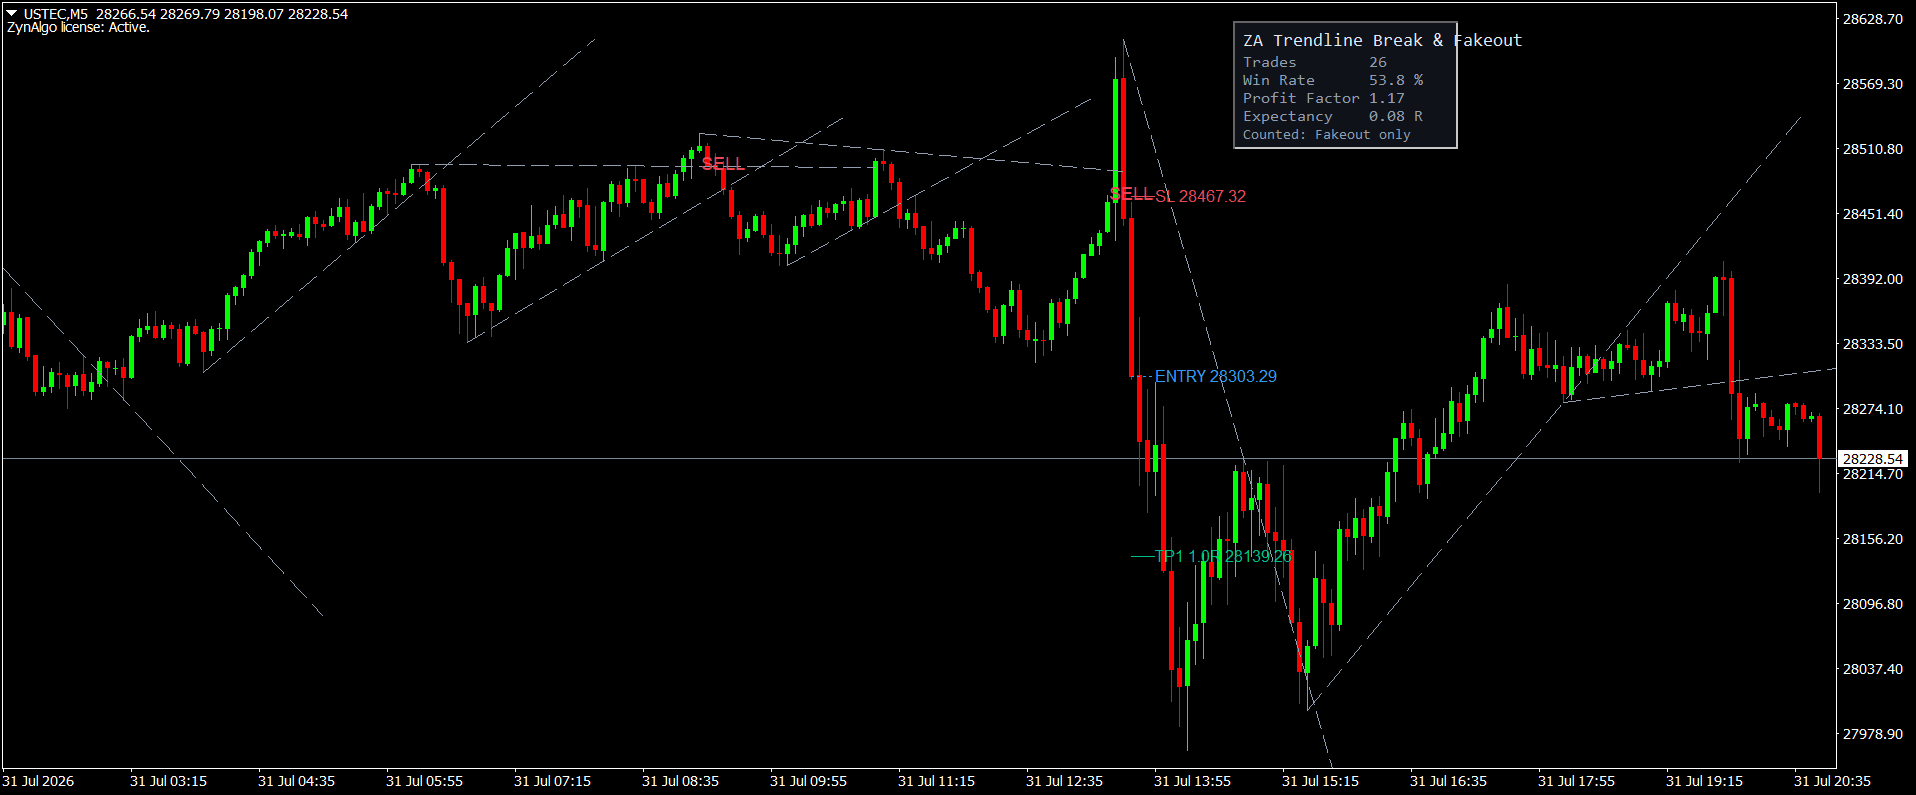Click the 31 Jul 03:15 time label

pos(168,781)
